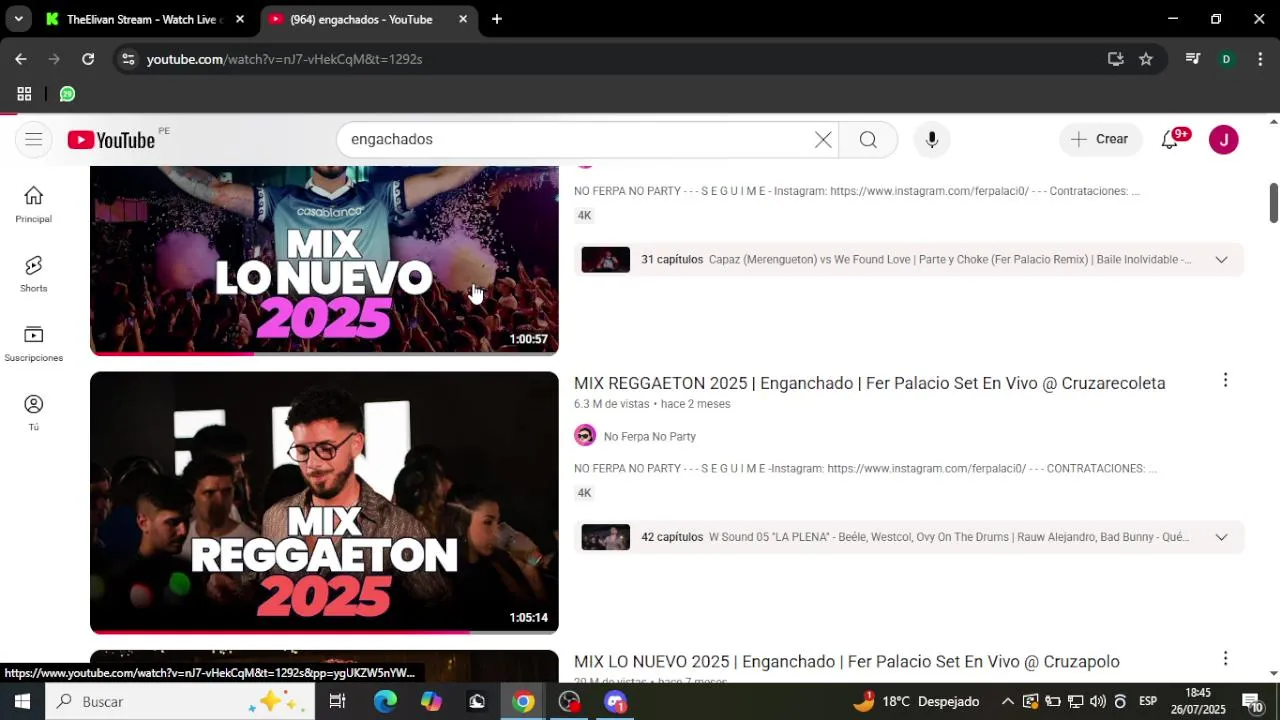The image size is (1280, 720).
Task: Launch Microsoft Edge from taskbar
Action: point(385,701)
